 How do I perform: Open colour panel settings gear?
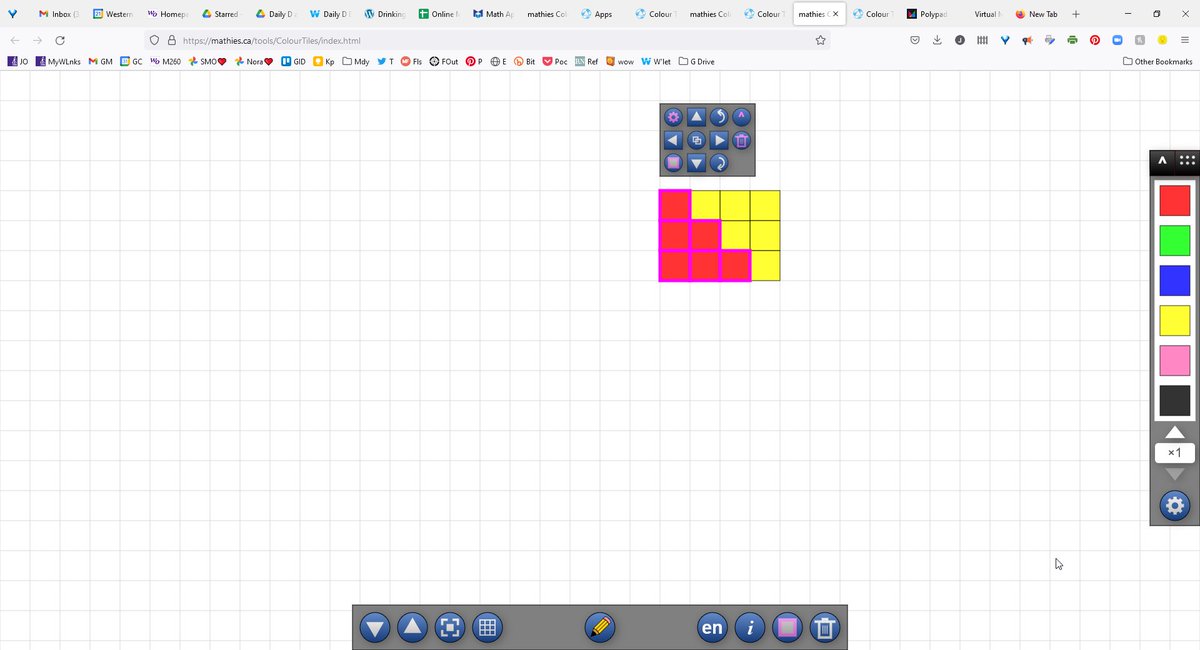1174,507
